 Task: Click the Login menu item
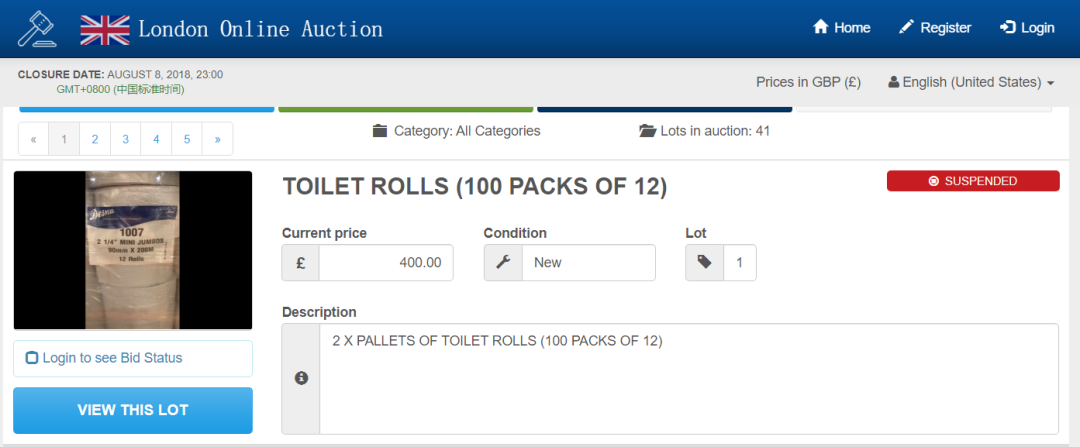pyautogui.click(x=1027, y=28)
